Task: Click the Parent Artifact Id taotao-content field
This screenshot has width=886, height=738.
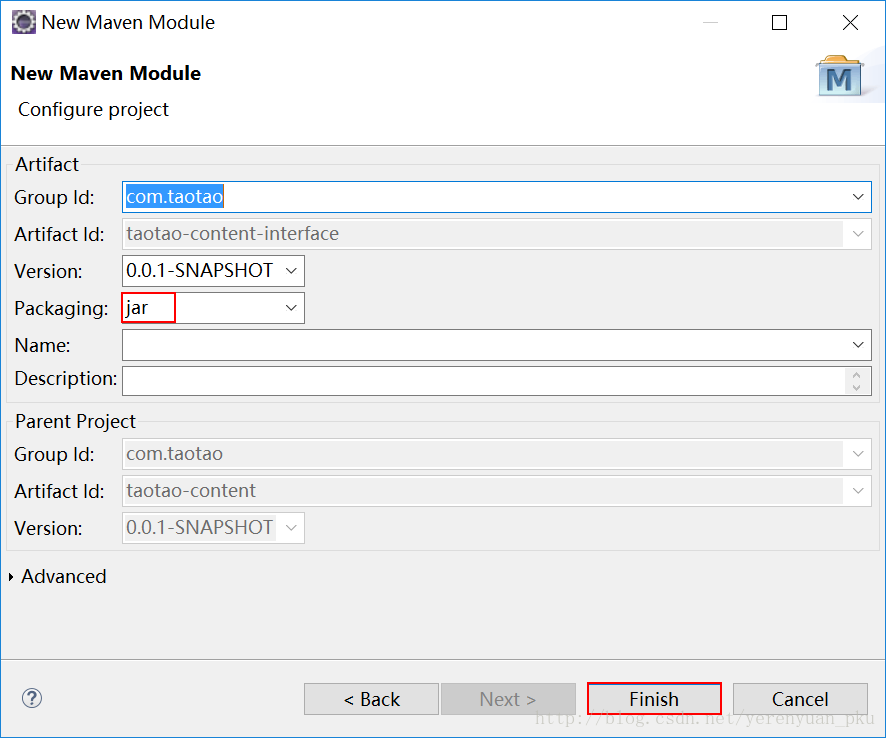Action: [497, 490]
